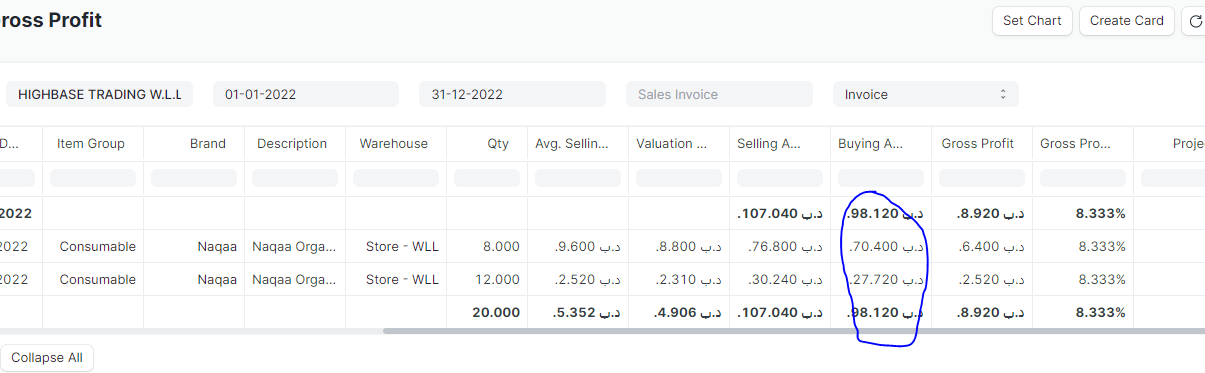The image size is (1205, 373).
Task: Click the Brand column header
Action: point(208,144)
